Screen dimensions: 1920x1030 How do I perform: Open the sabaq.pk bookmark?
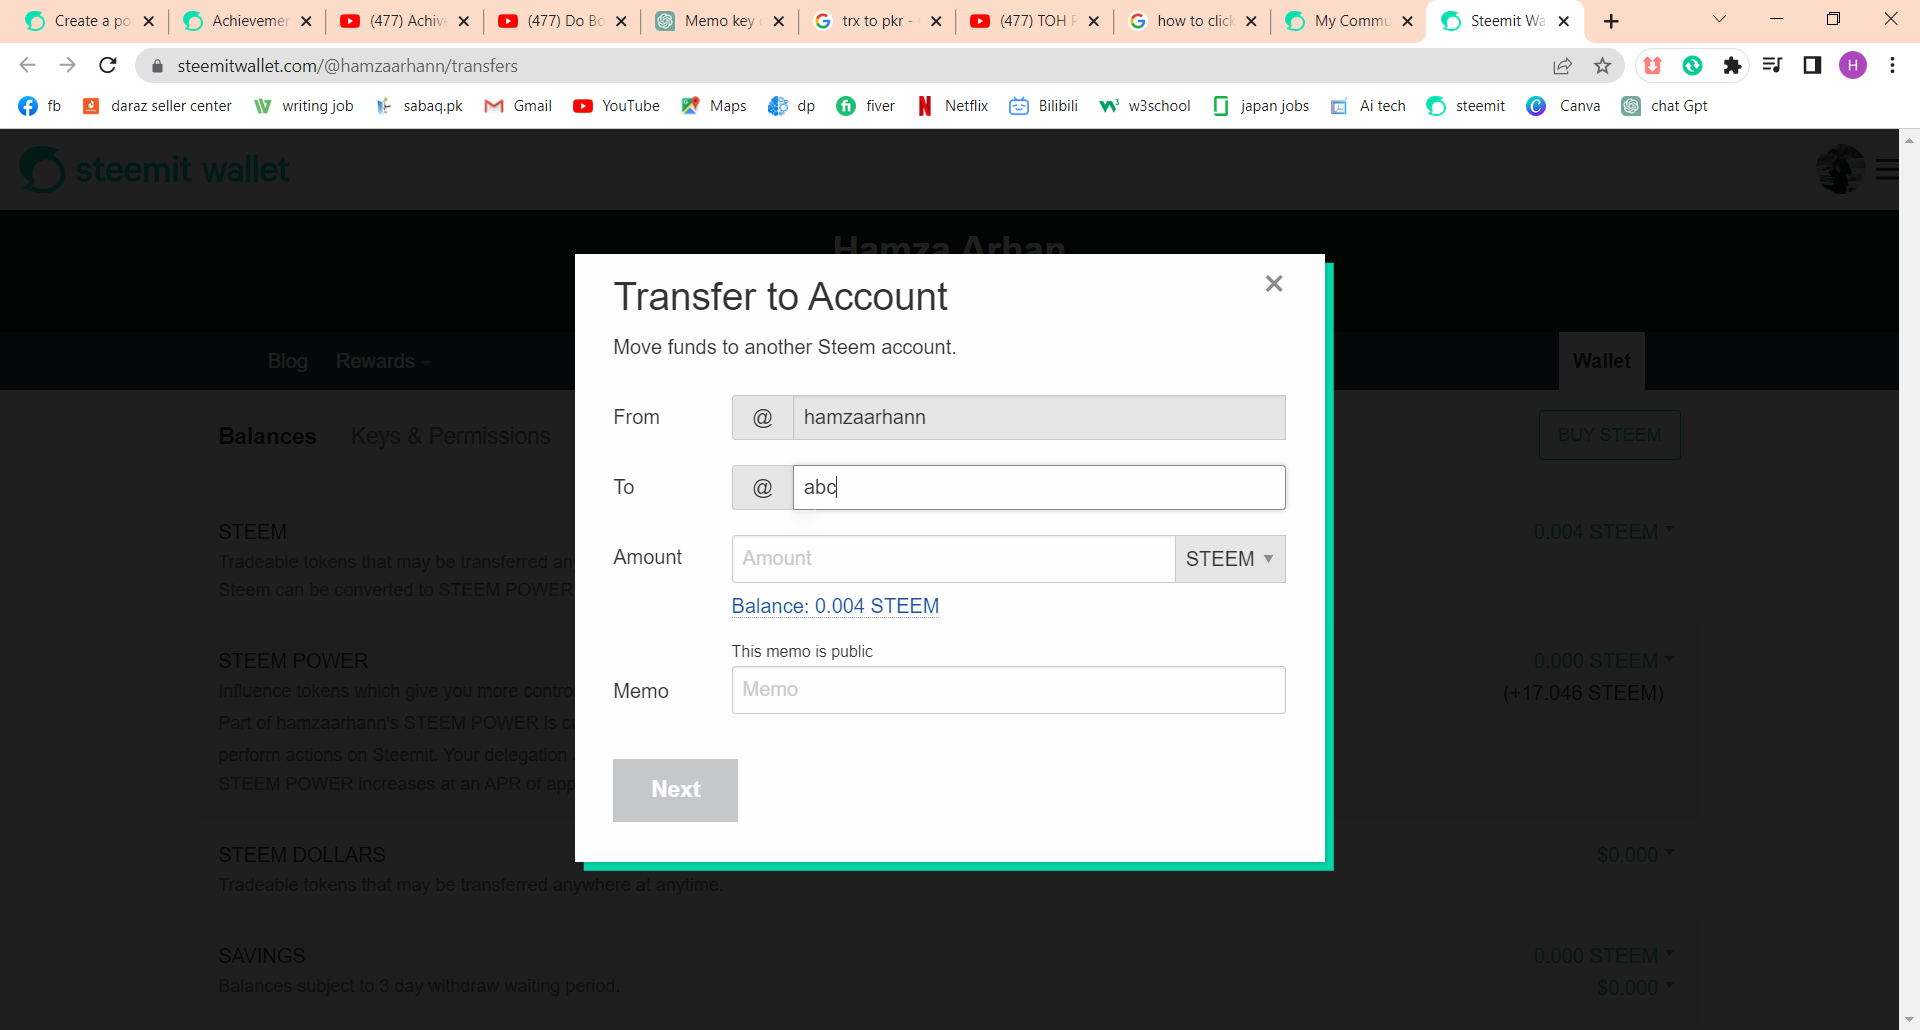[x=419, y=106]
